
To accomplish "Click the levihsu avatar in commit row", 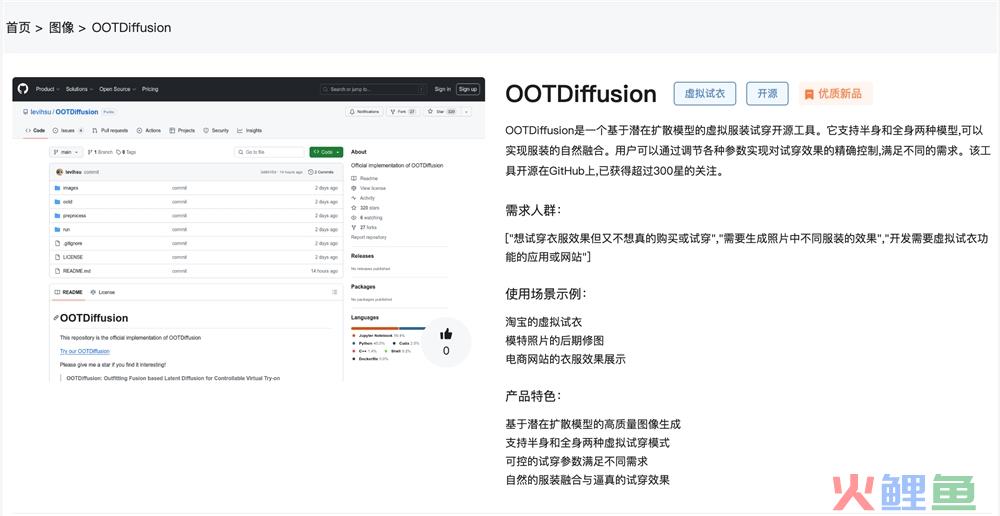I will pos(59,172).
